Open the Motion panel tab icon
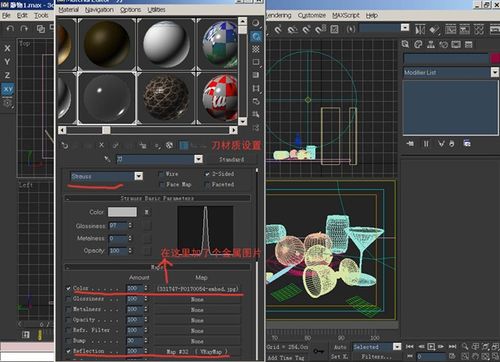 click(443, 44)
